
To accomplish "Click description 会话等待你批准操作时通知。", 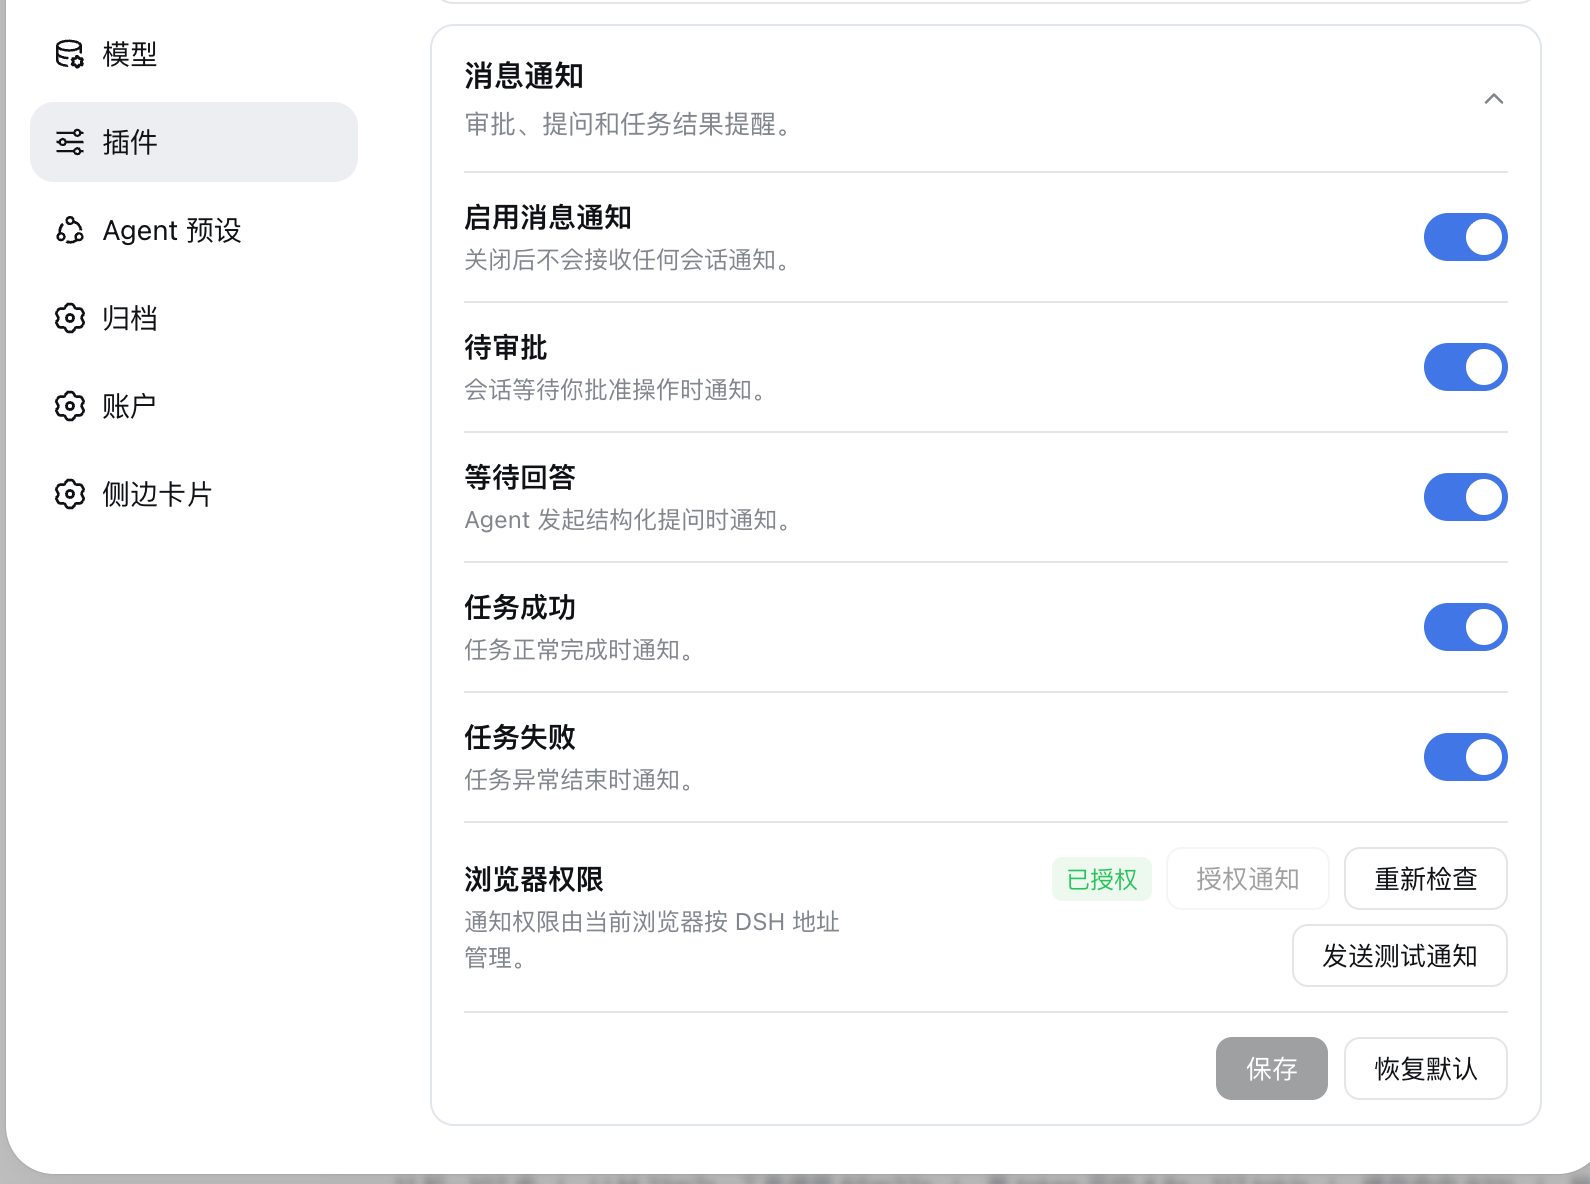I will tap(616, 390).
